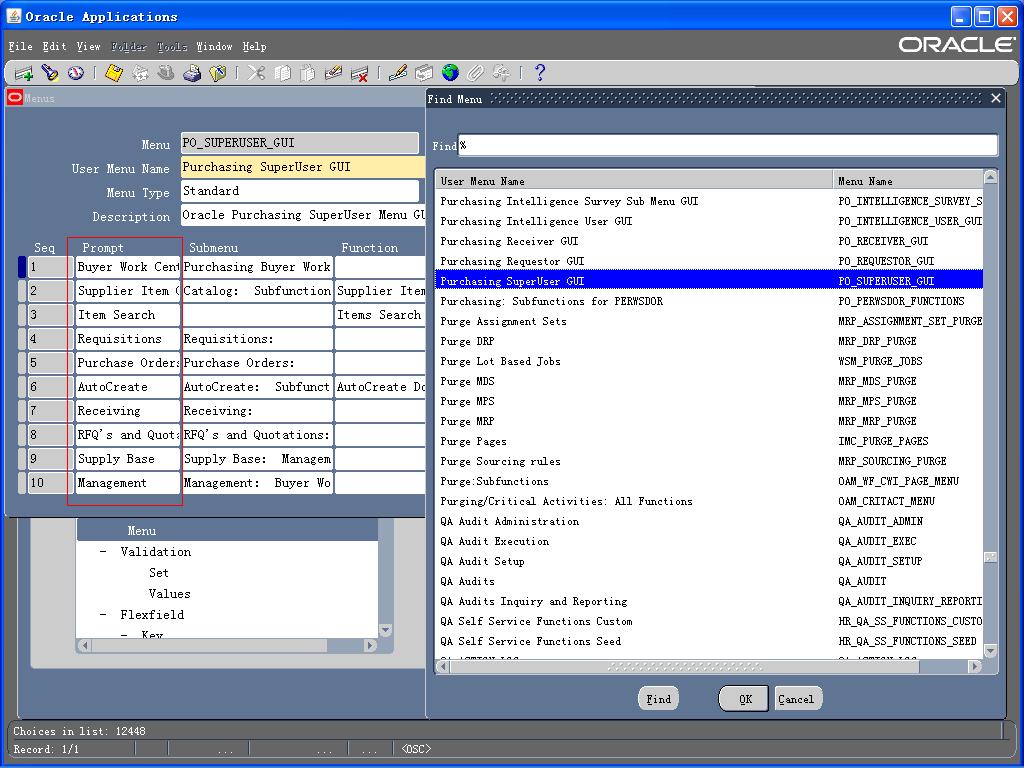Select the Purchasing Requestor GUI row
This screenshot has width=1024, height=768.
(709, 261)
